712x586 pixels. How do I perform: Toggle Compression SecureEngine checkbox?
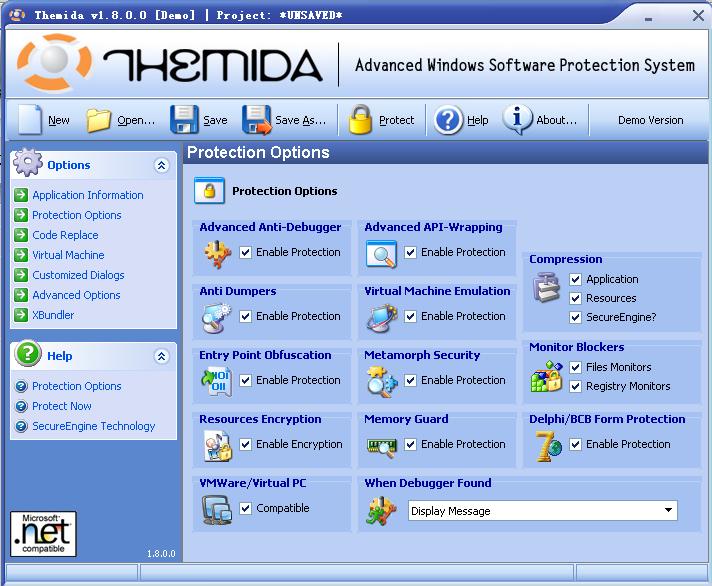(575, 317)
